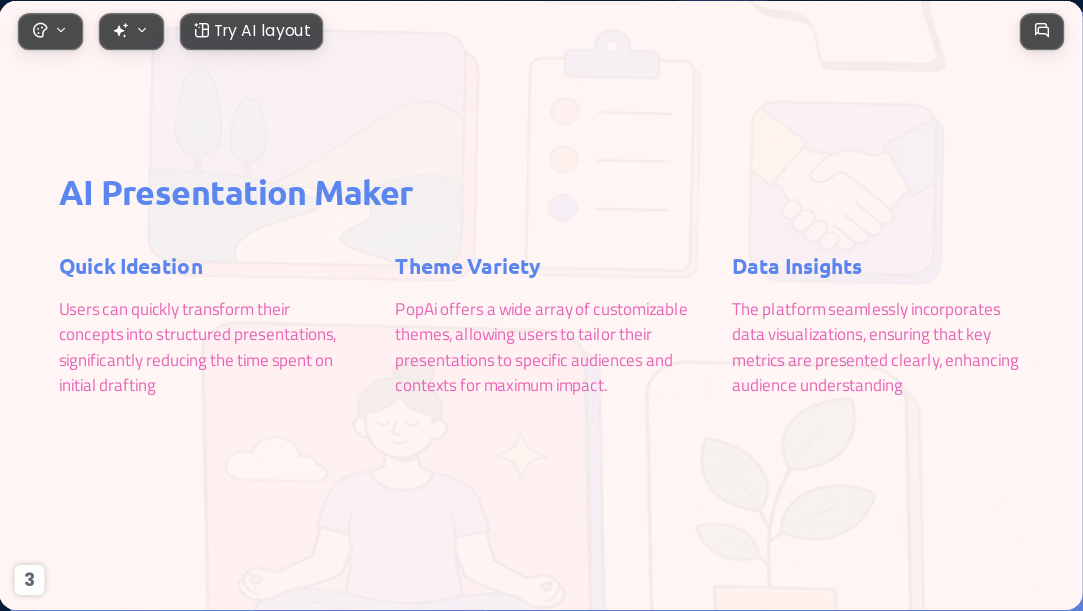Select the PopAi customizable themes paragraph
Screen dimensions: 1083x611
coord(542,347)
